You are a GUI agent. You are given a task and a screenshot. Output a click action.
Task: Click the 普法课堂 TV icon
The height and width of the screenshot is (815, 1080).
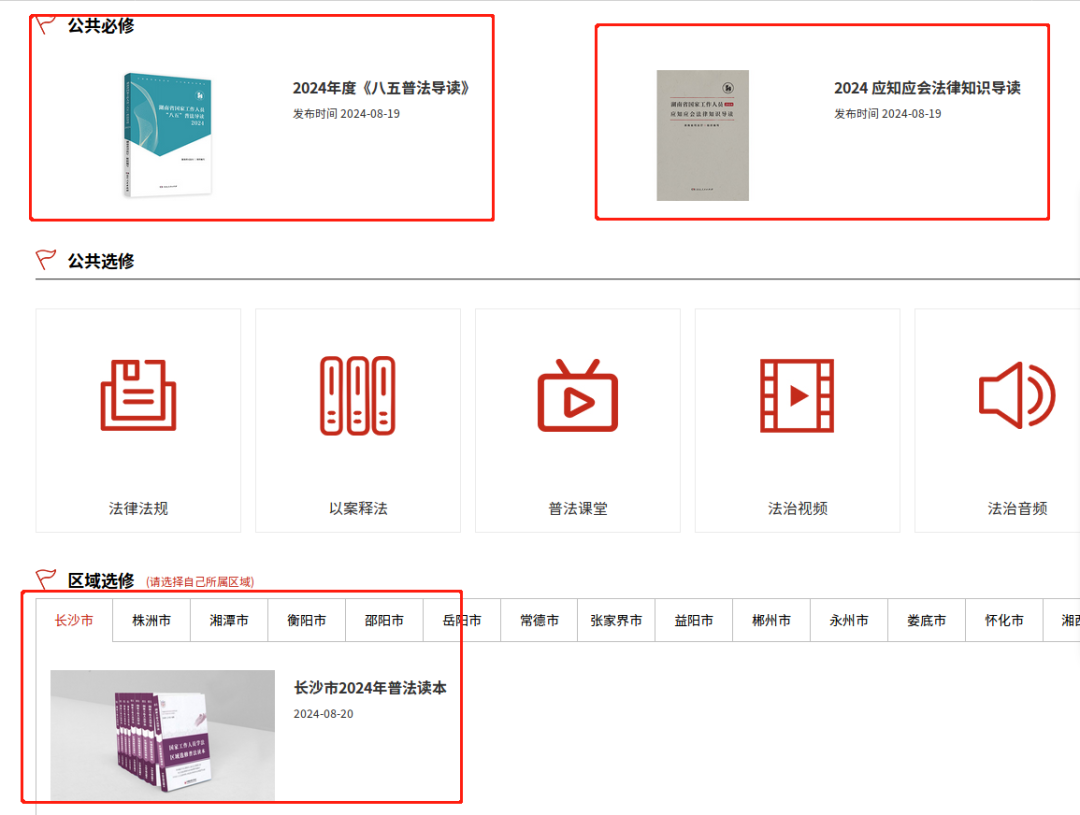click(x=577, y=395)
